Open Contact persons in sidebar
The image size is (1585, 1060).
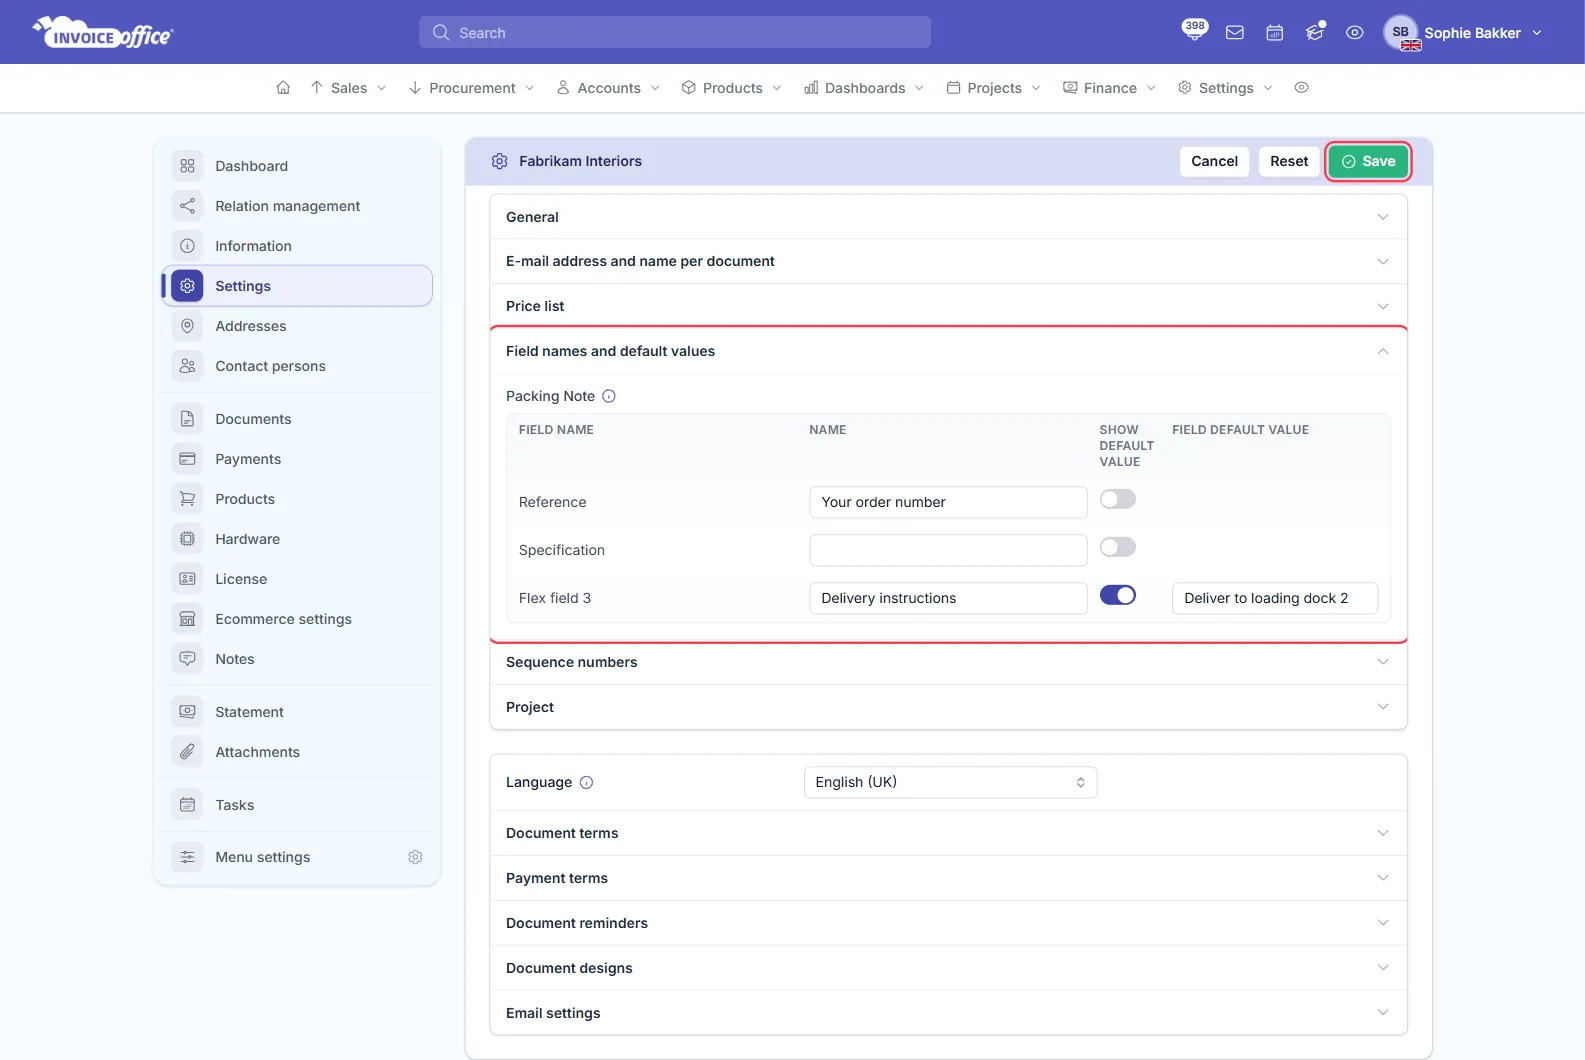[x=297, y=366]
